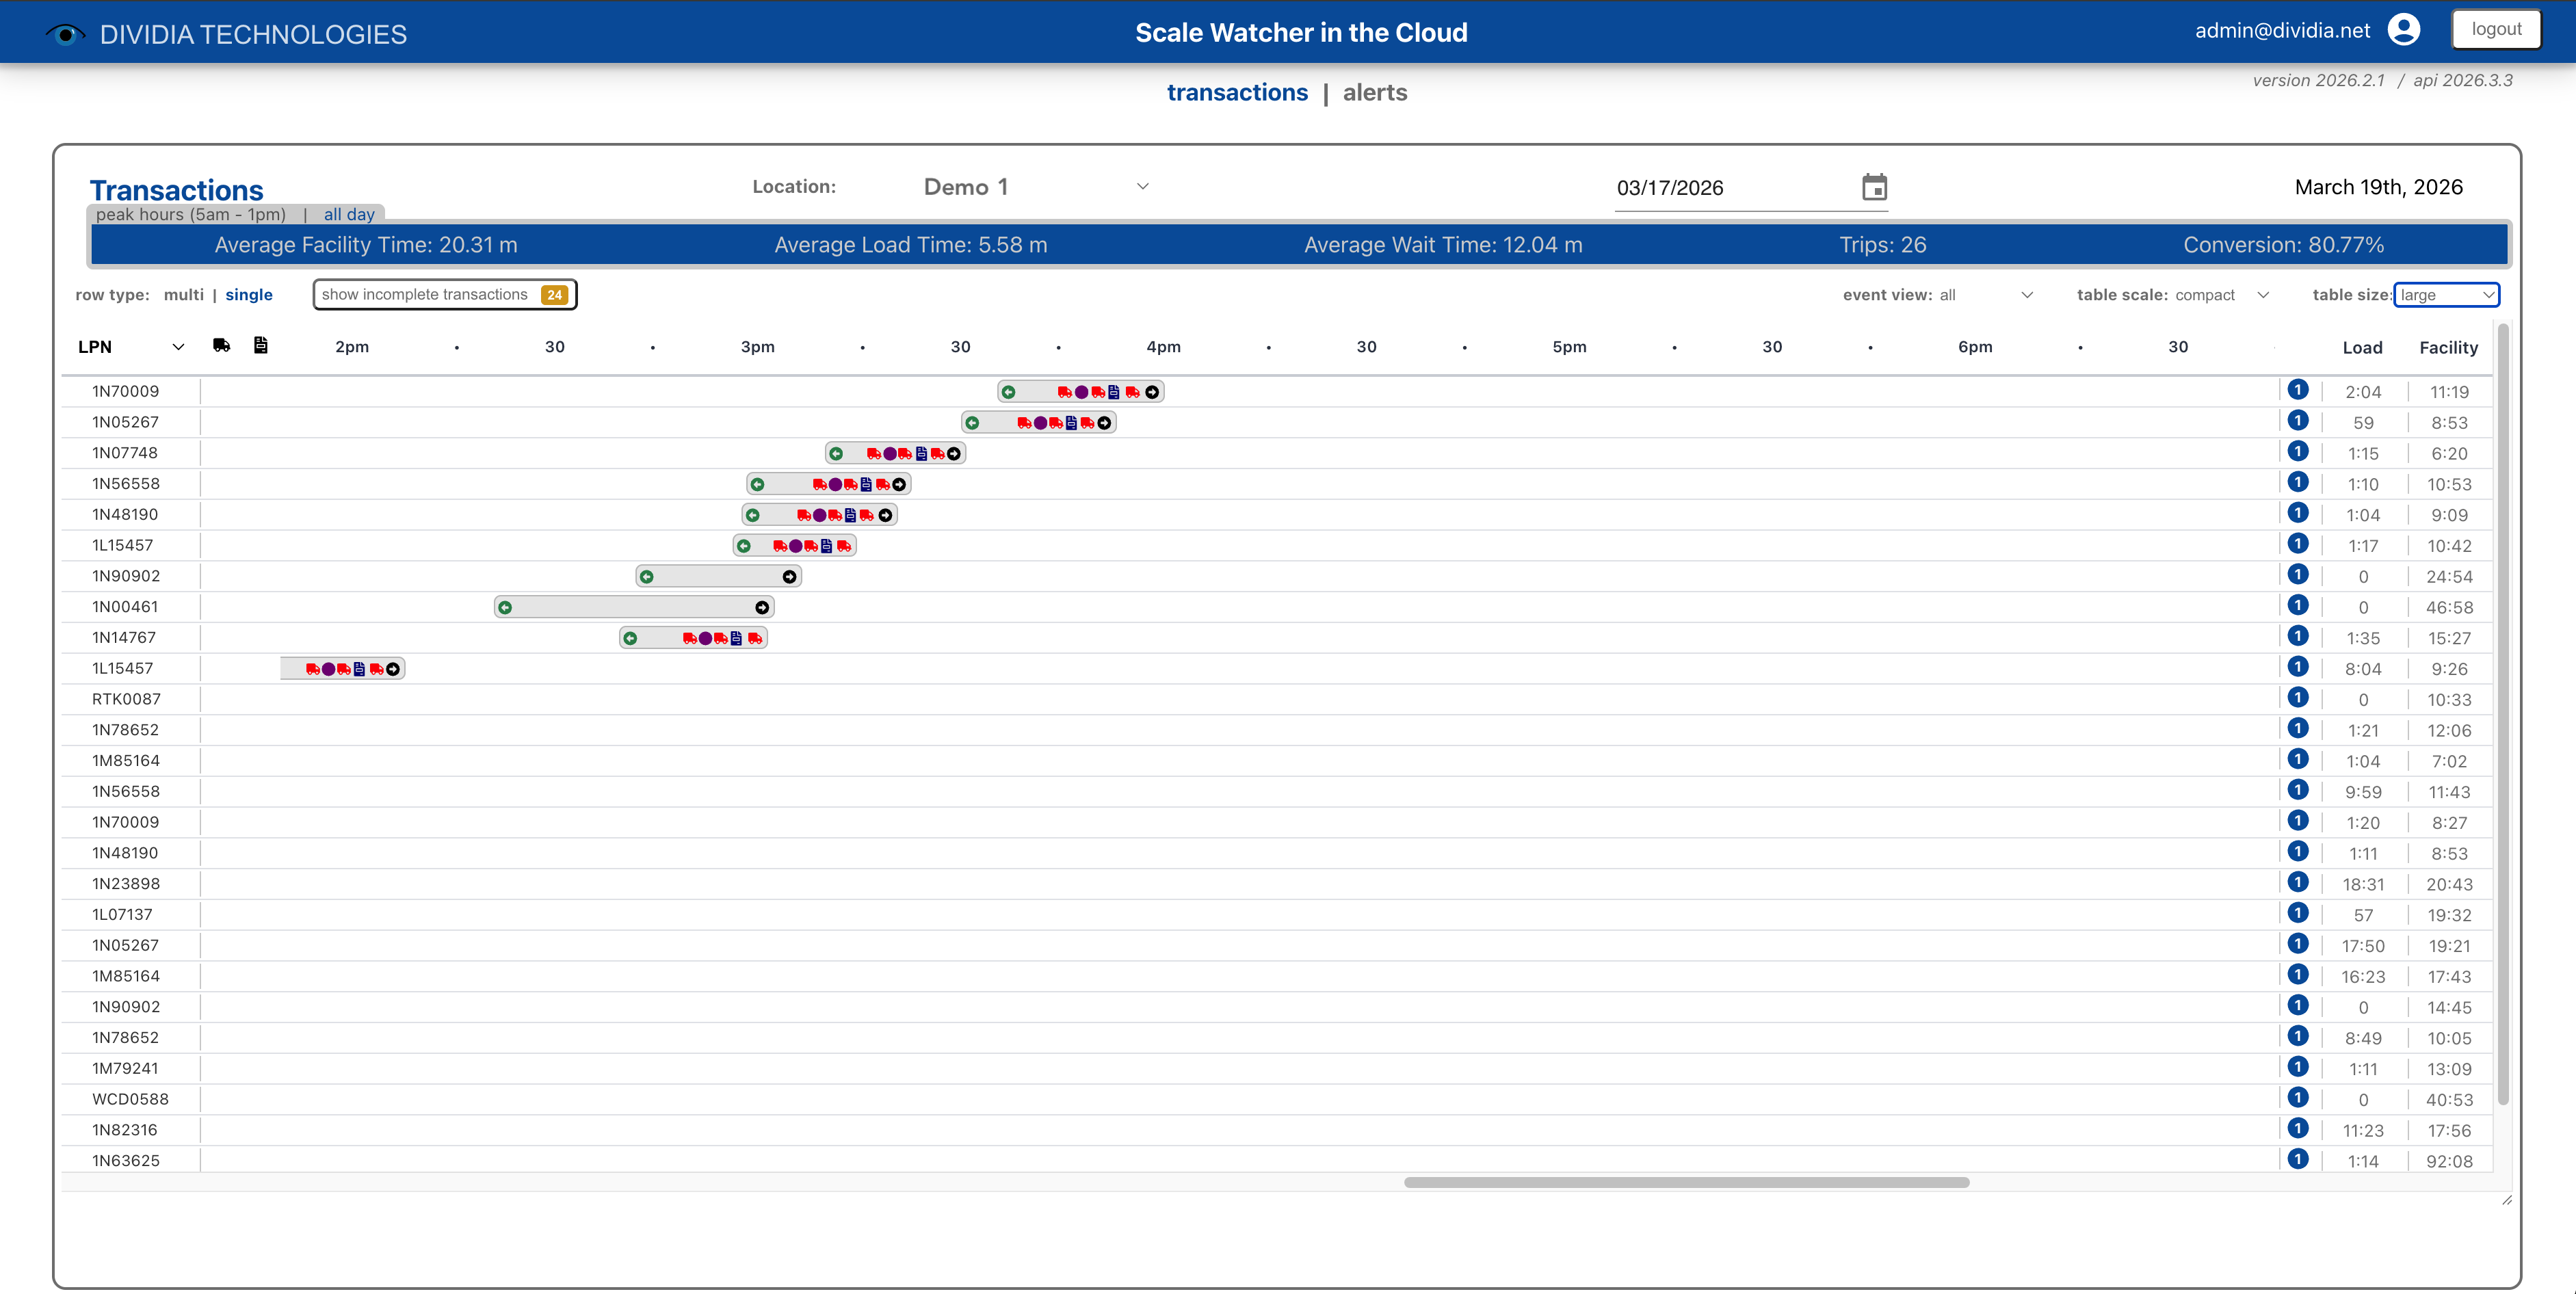Click the truck icon in the table header

[222, 345]
